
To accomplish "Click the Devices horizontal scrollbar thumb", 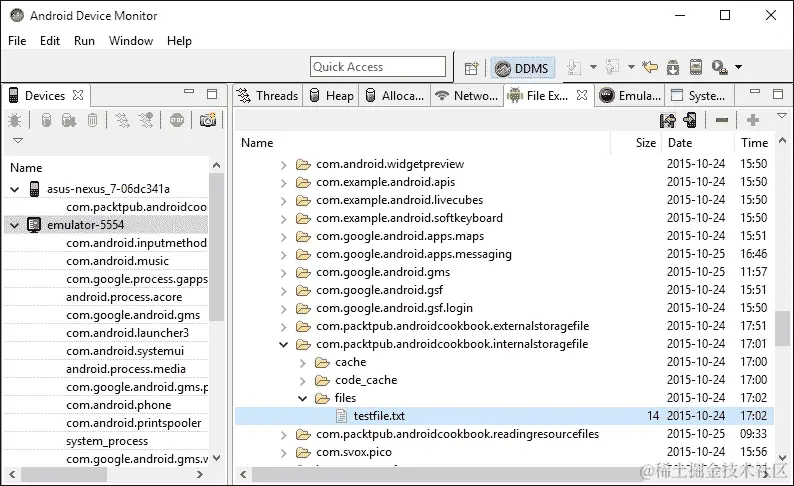I will click(64, 474).
